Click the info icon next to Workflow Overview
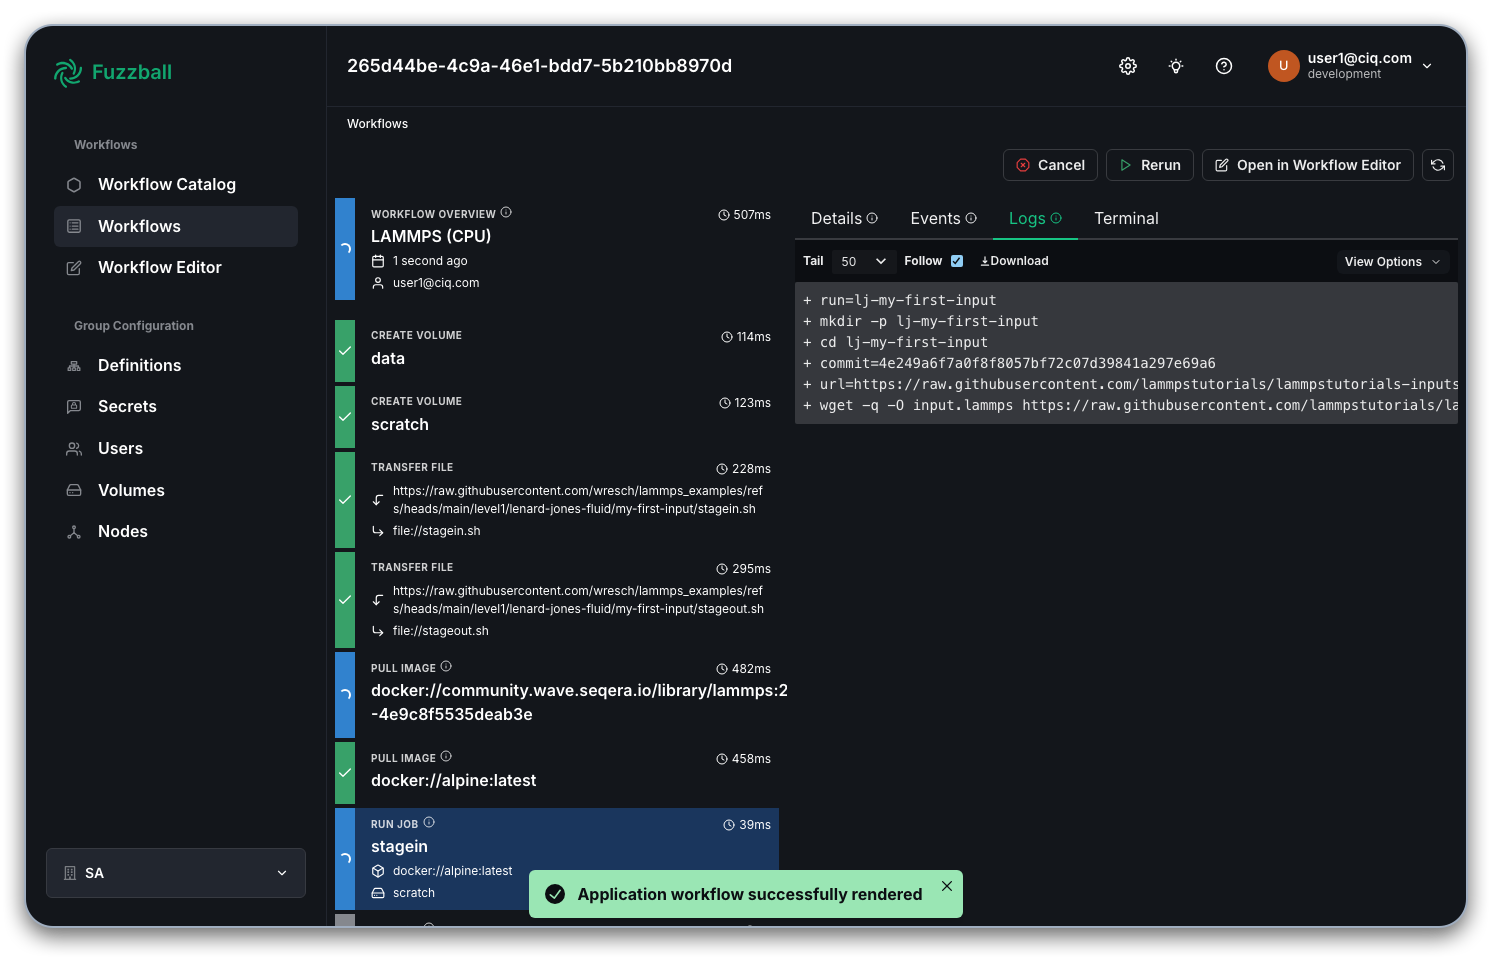 506,212
